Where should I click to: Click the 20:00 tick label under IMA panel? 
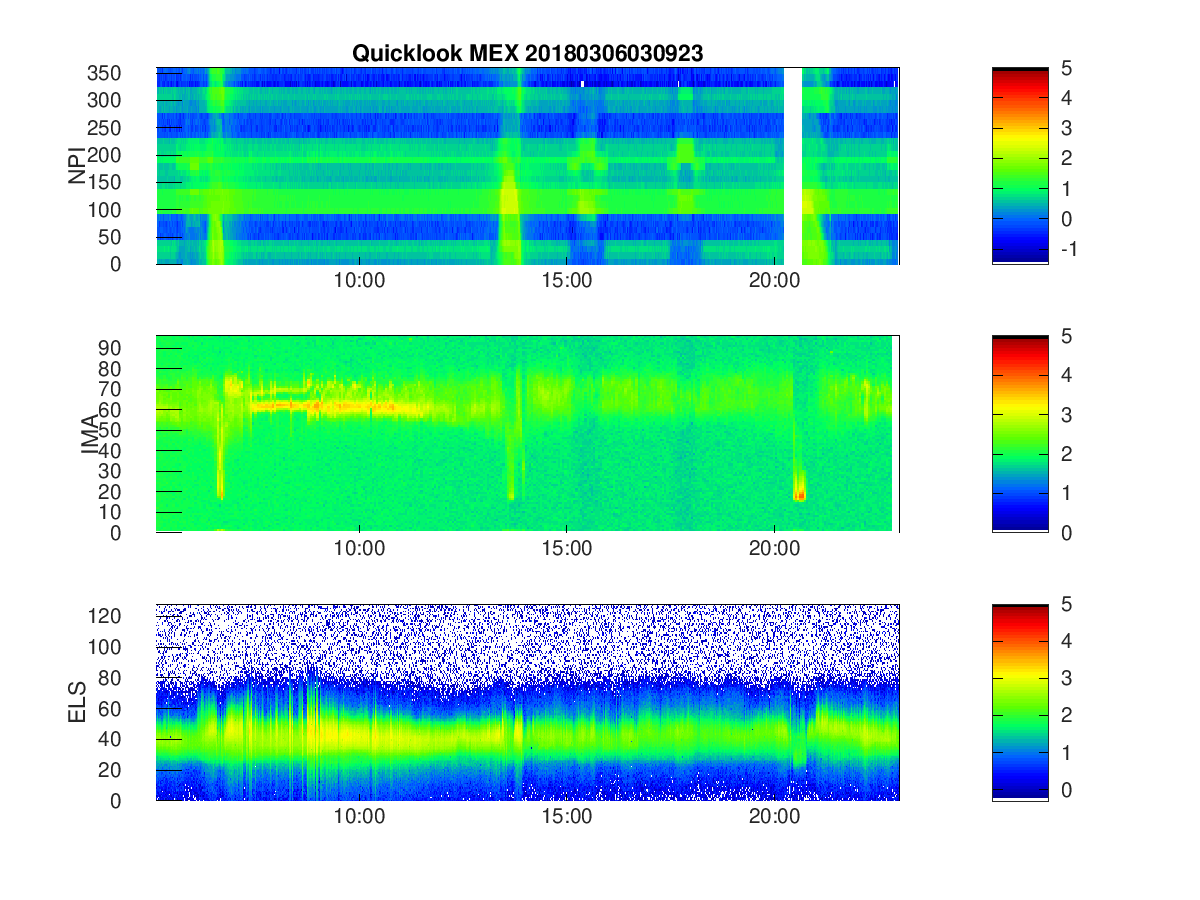click(x=774, y=549)
